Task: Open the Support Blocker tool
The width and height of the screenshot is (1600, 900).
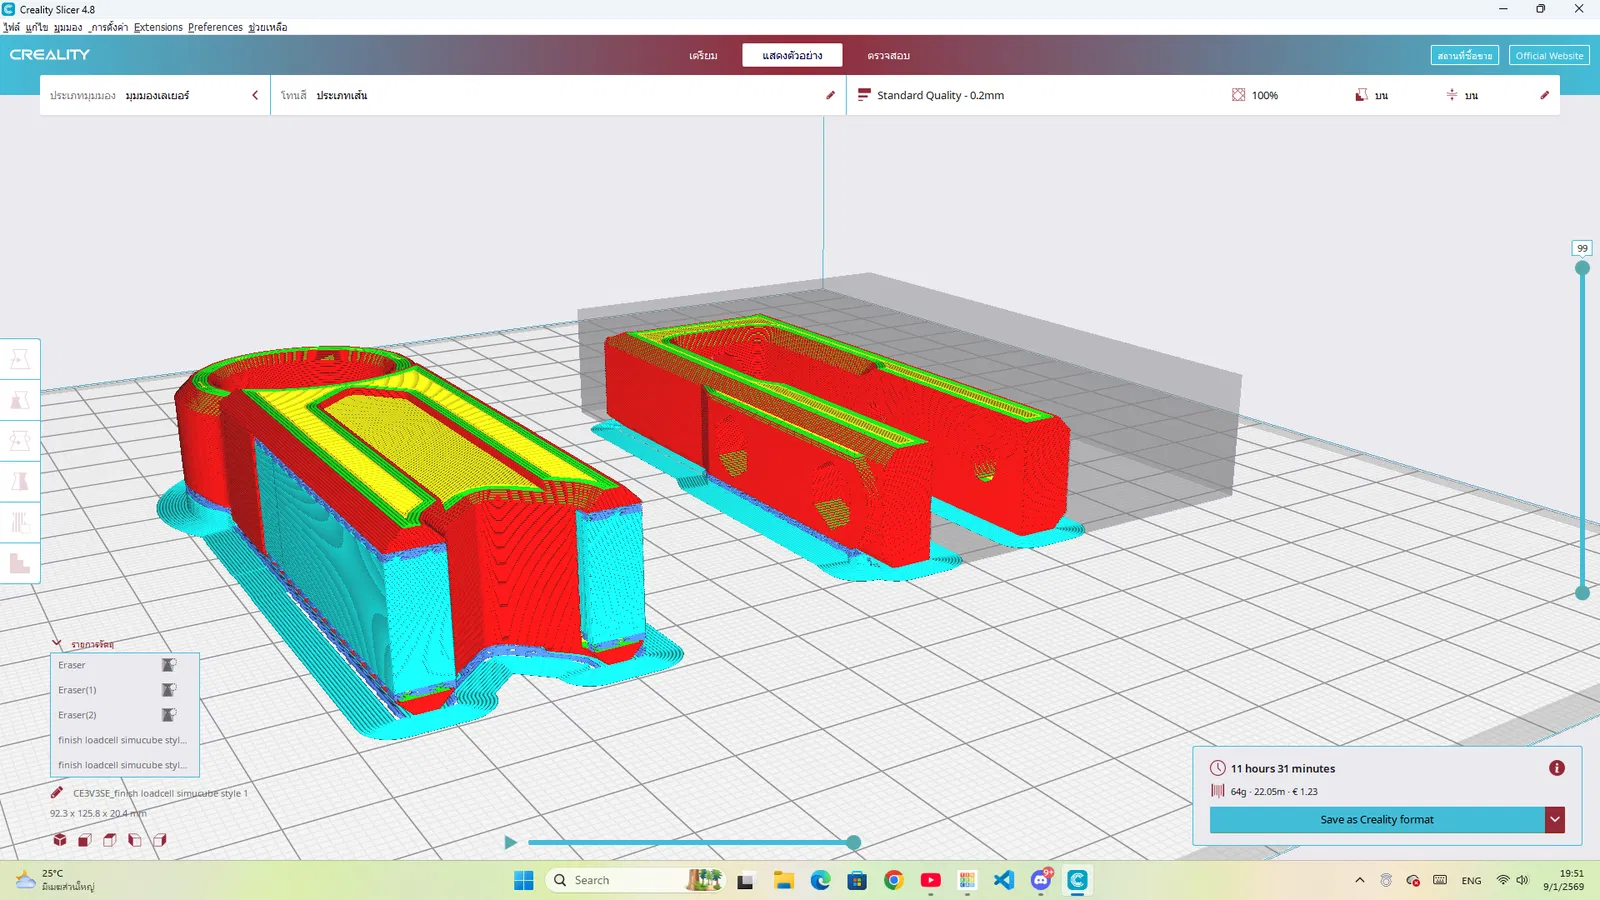Action: (x=19, y=564)
